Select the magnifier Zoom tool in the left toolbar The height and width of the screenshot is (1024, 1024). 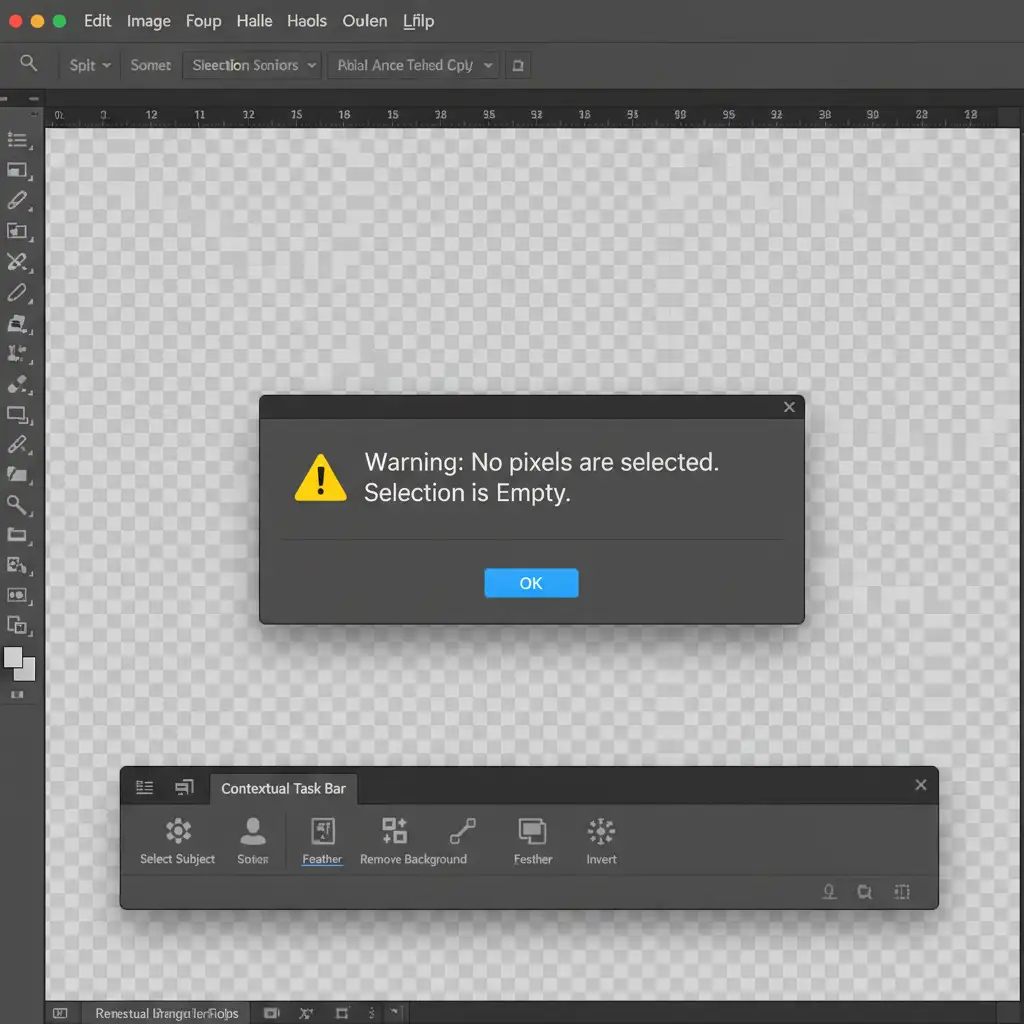click(x=17, y=504)
